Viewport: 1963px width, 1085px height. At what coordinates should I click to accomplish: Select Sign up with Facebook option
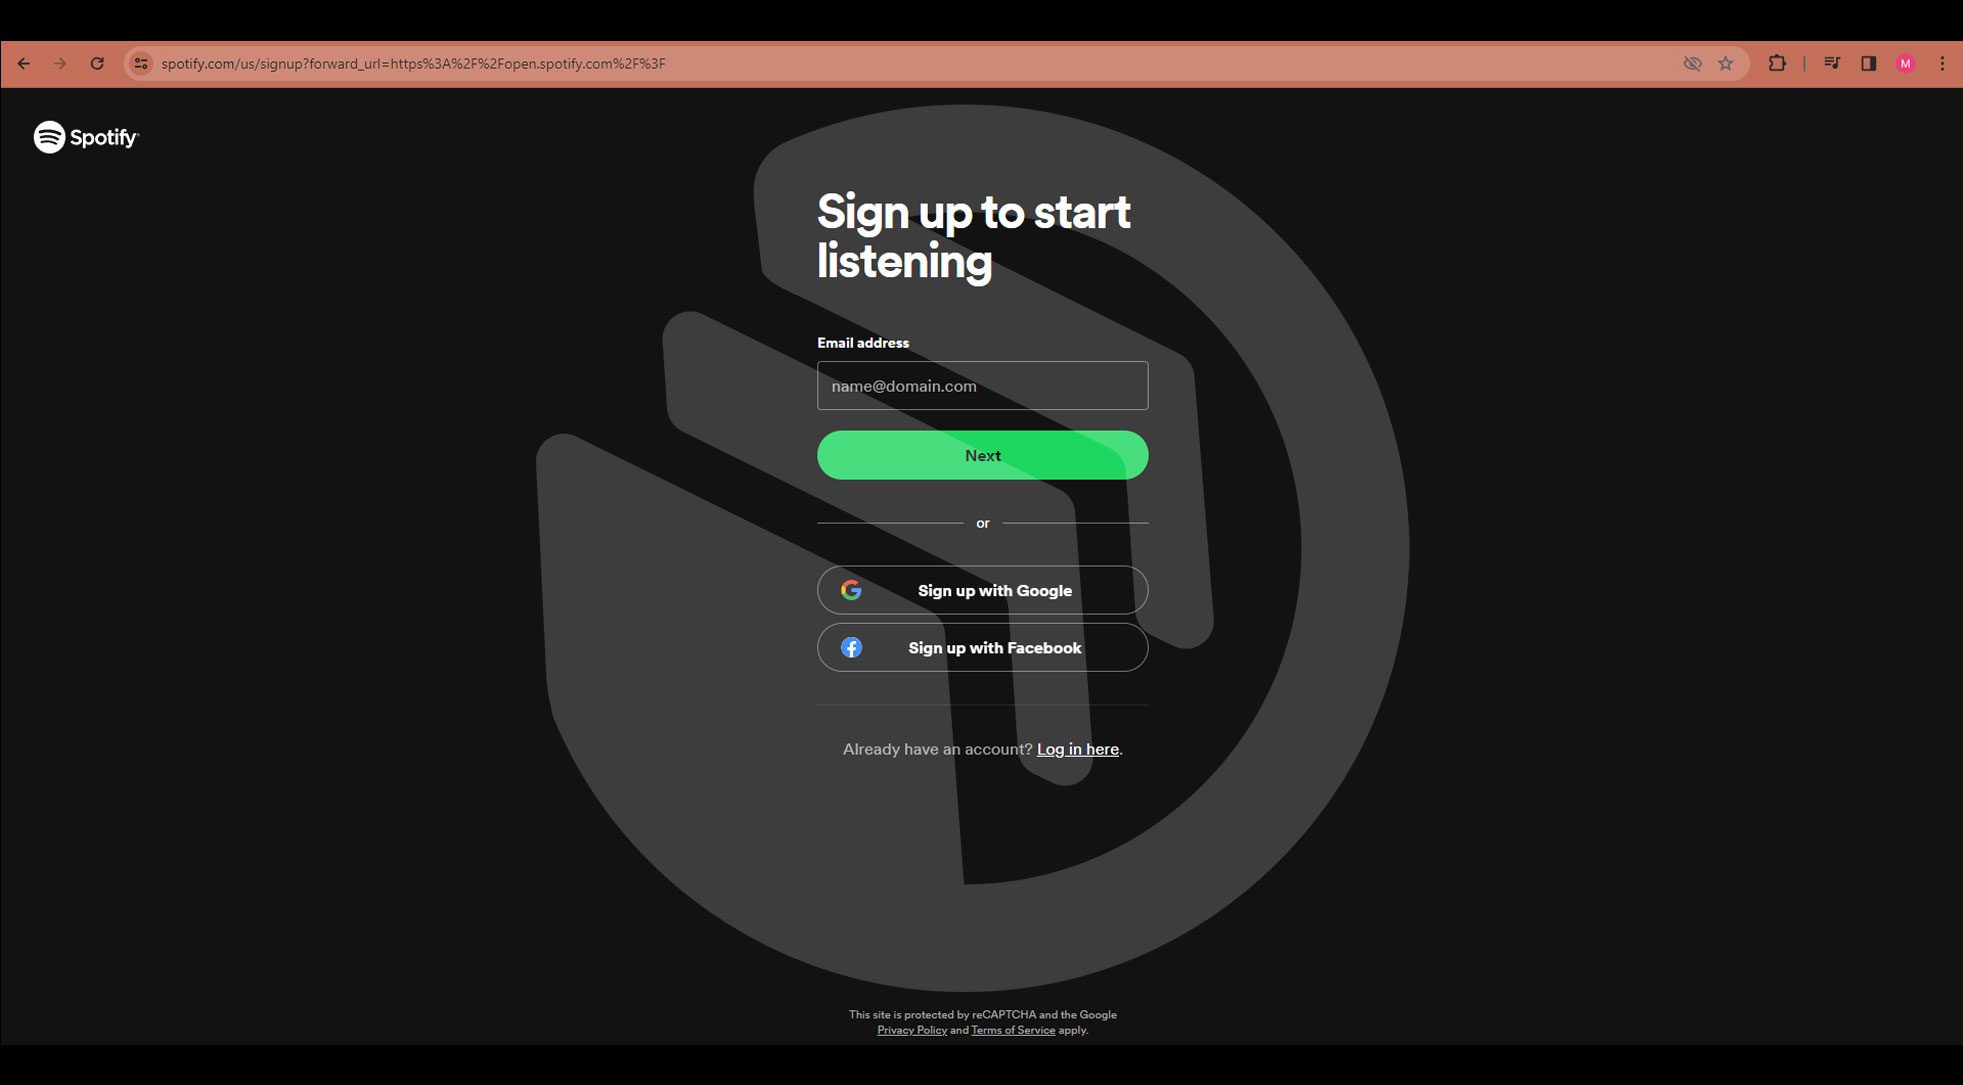pos(982,647)
